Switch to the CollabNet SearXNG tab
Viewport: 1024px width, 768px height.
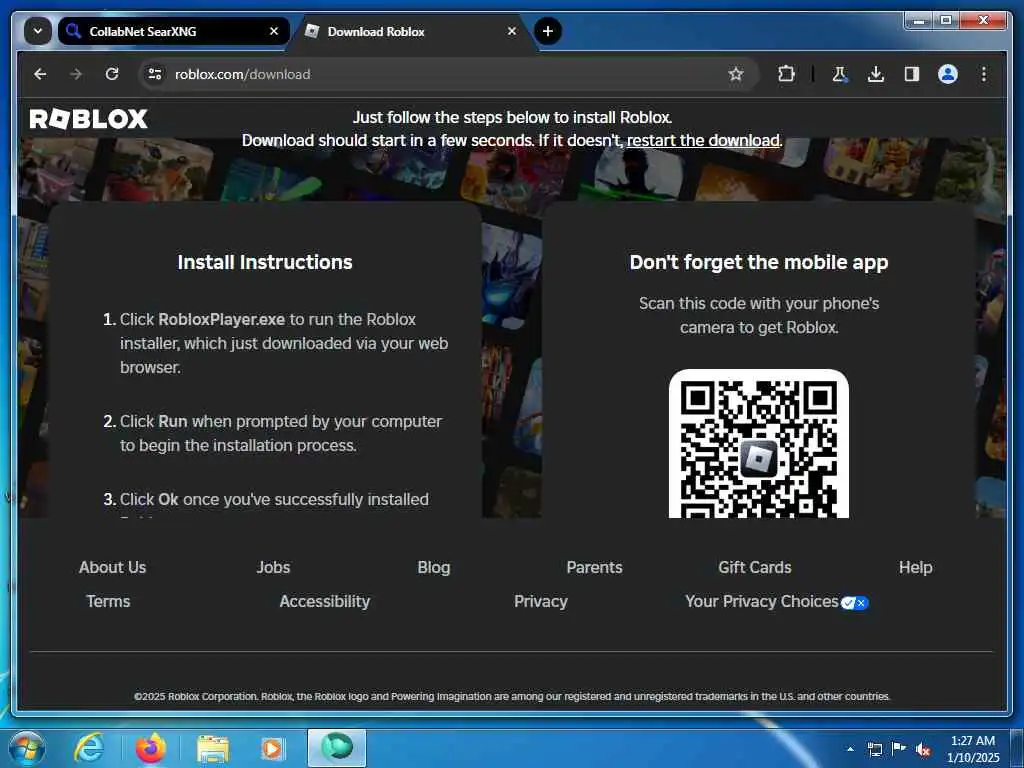(174, 31)
